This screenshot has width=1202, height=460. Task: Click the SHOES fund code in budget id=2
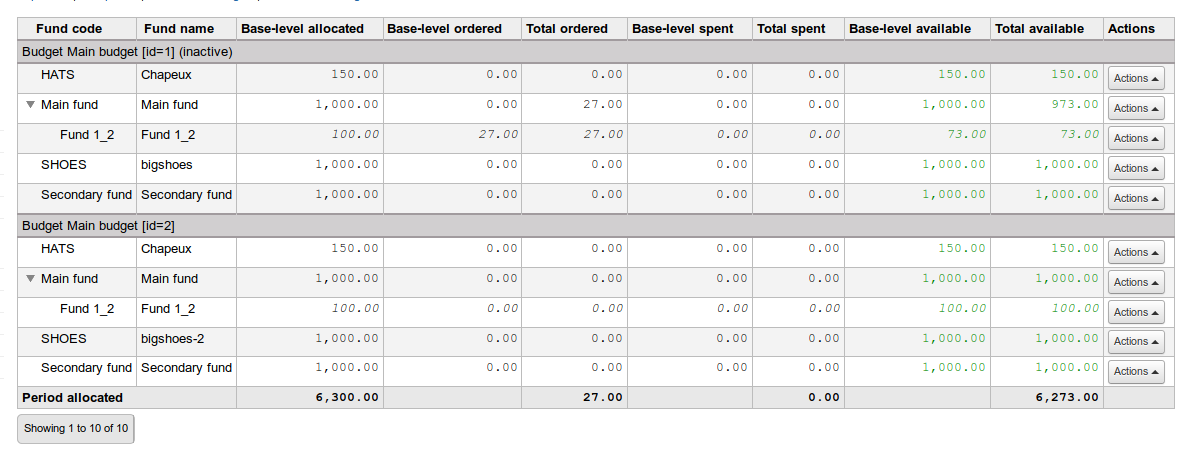pos(64,339)
